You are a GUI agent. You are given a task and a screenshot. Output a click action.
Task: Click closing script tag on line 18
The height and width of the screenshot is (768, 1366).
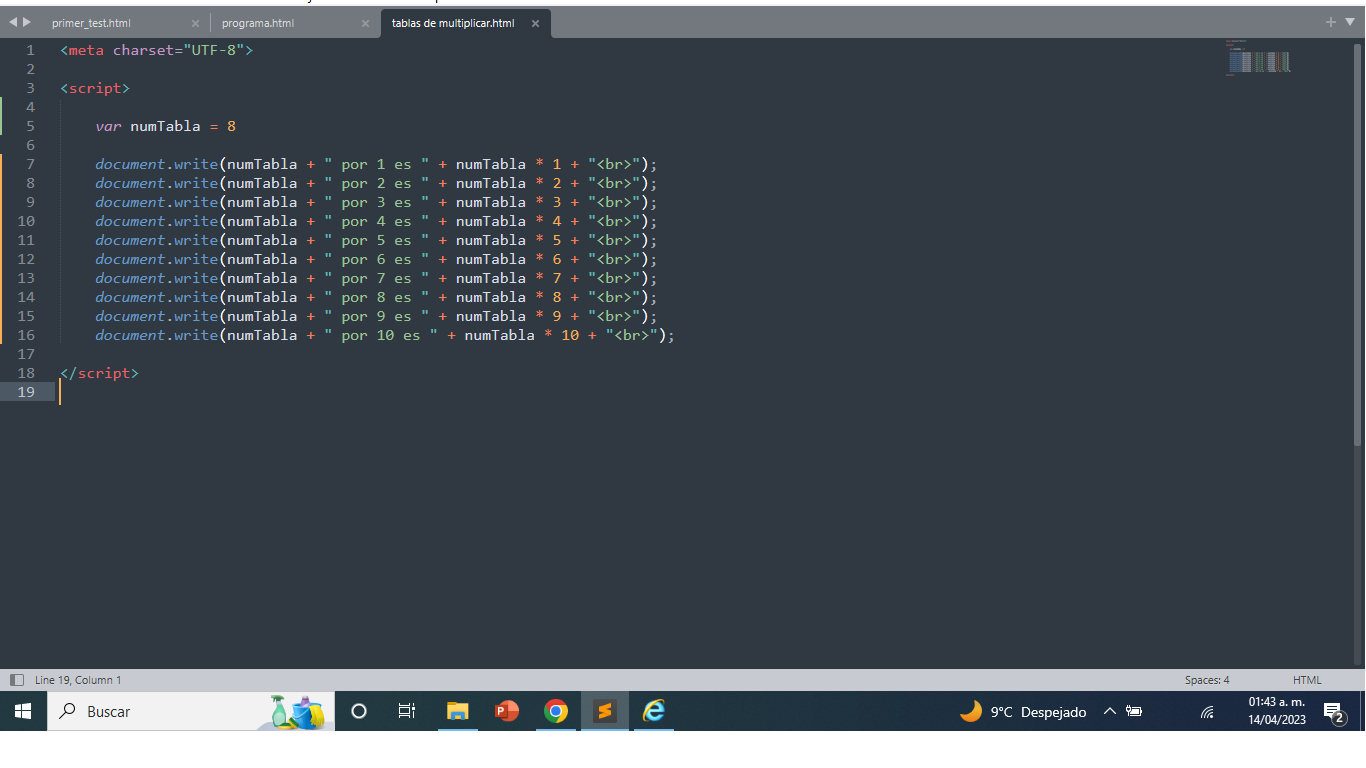pos(99,373)
